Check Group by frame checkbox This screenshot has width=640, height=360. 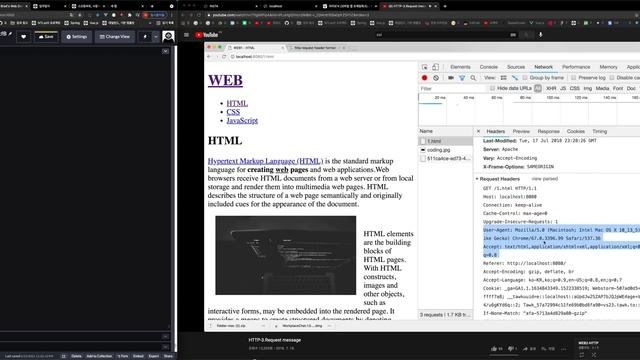[x=525, y=78]
